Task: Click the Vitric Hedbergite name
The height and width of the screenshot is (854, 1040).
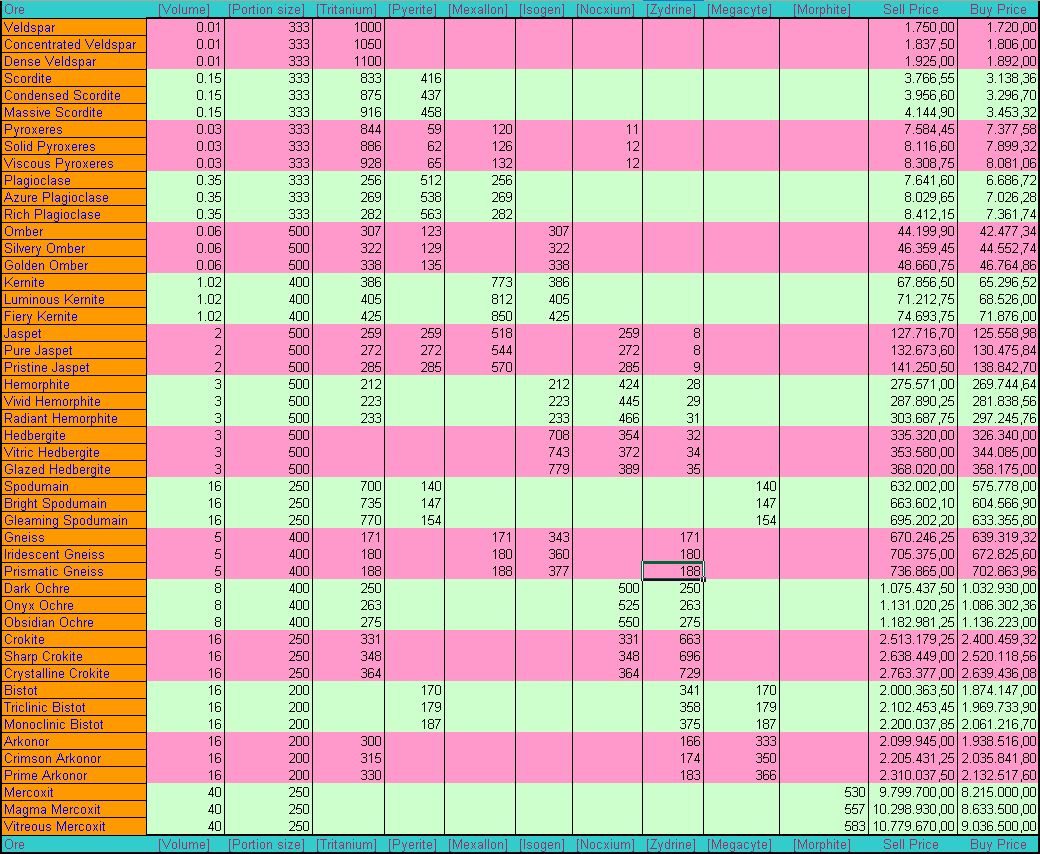Action: point(73,453)
